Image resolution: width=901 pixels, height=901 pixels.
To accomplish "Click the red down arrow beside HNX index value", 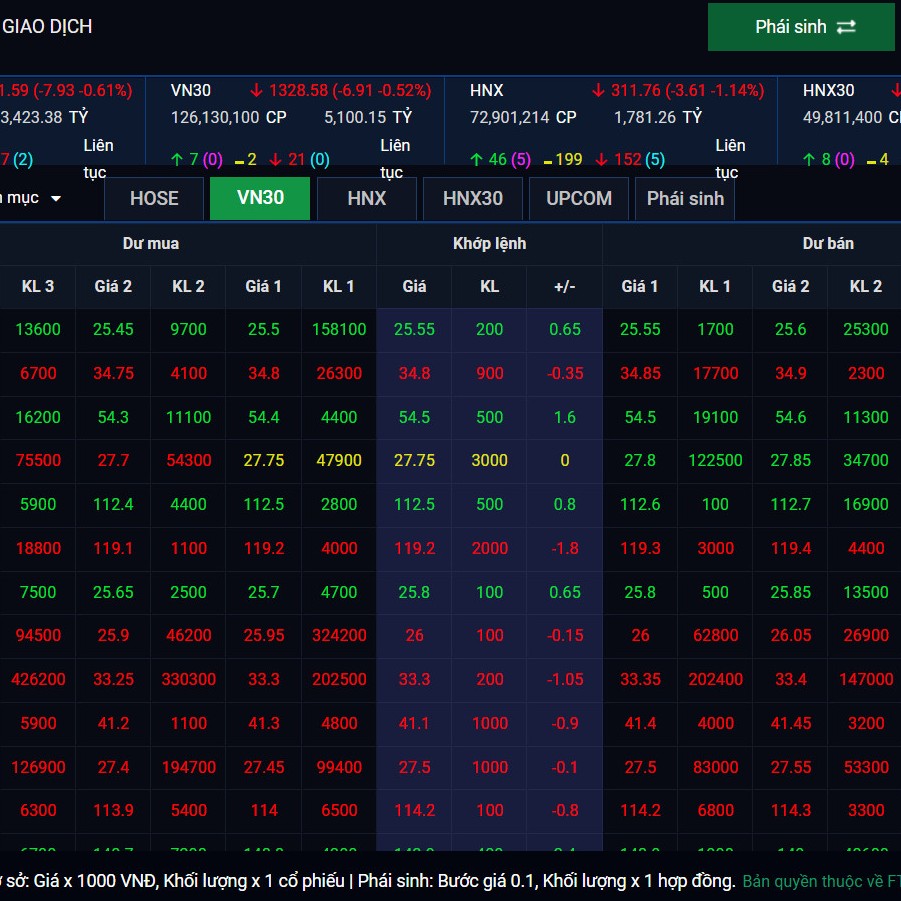I will point(599,90).
